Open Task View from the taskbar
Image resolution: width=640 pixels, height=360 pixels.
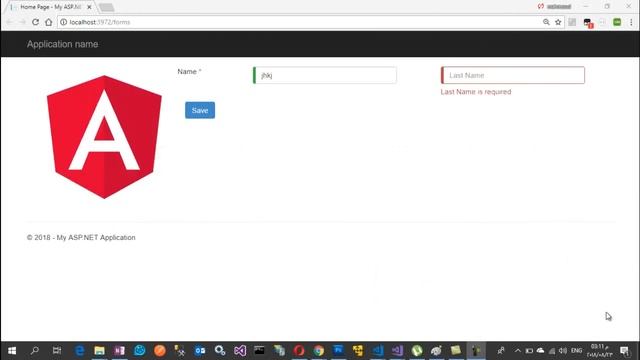click(57, 351)
